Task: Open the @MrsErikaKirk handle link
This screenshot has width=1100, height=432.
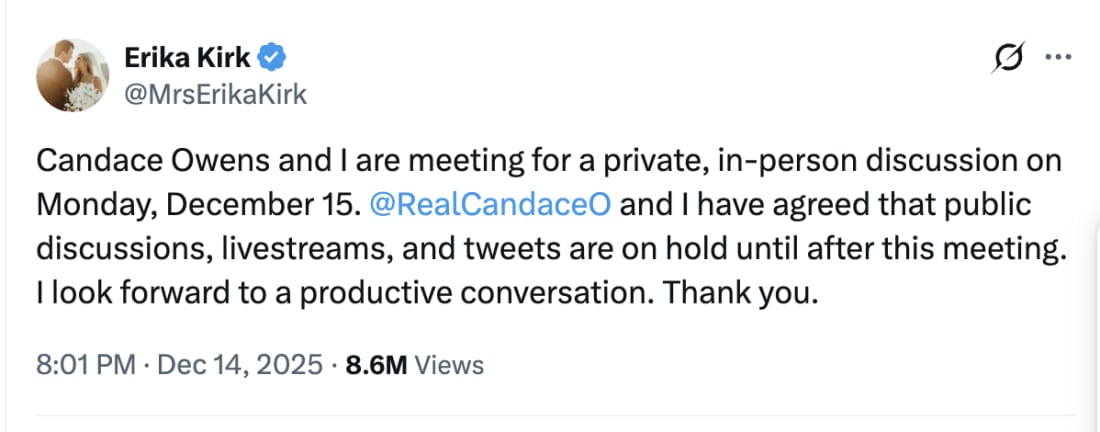Action: click(x=215, y=94)
